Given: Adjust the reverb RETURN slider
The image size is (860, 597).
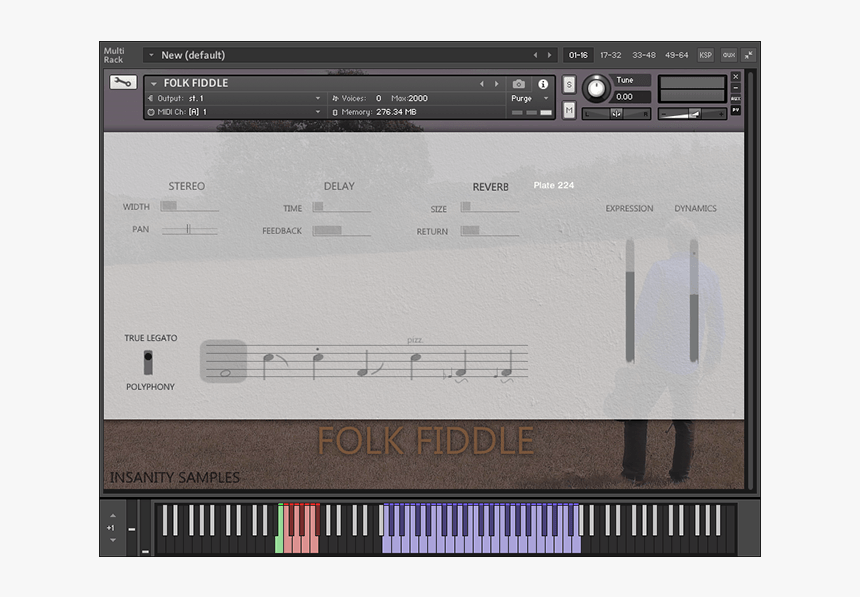Looking at the screenshot, I should (x=489, y=231).
